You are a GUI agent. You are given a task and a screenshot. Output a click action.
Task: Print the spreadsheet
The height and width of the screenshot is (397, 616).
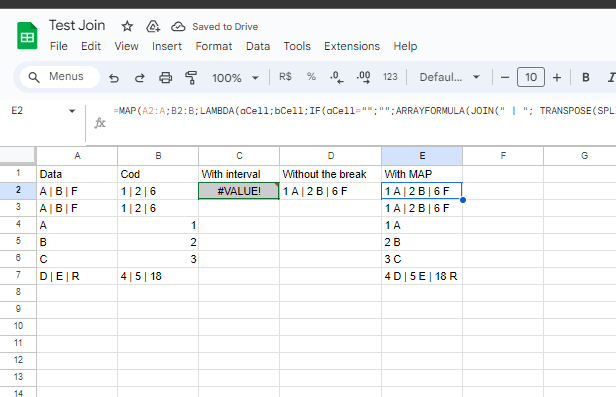click(x=165, y=78)
